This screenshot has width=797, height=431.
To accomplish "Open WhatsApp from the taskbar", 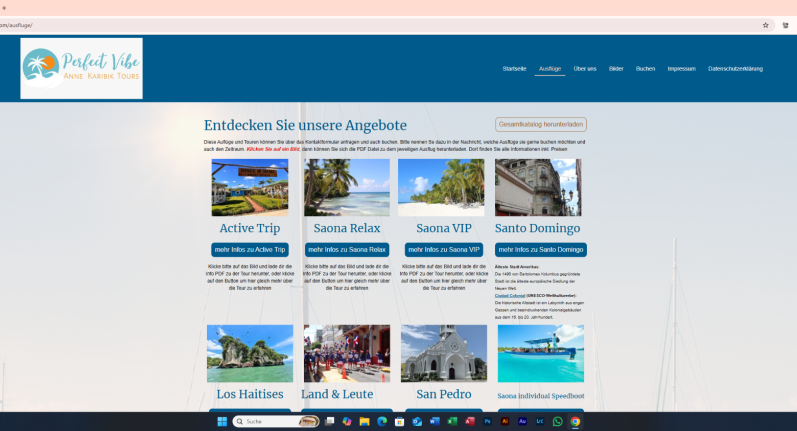I will pos(557,421).
